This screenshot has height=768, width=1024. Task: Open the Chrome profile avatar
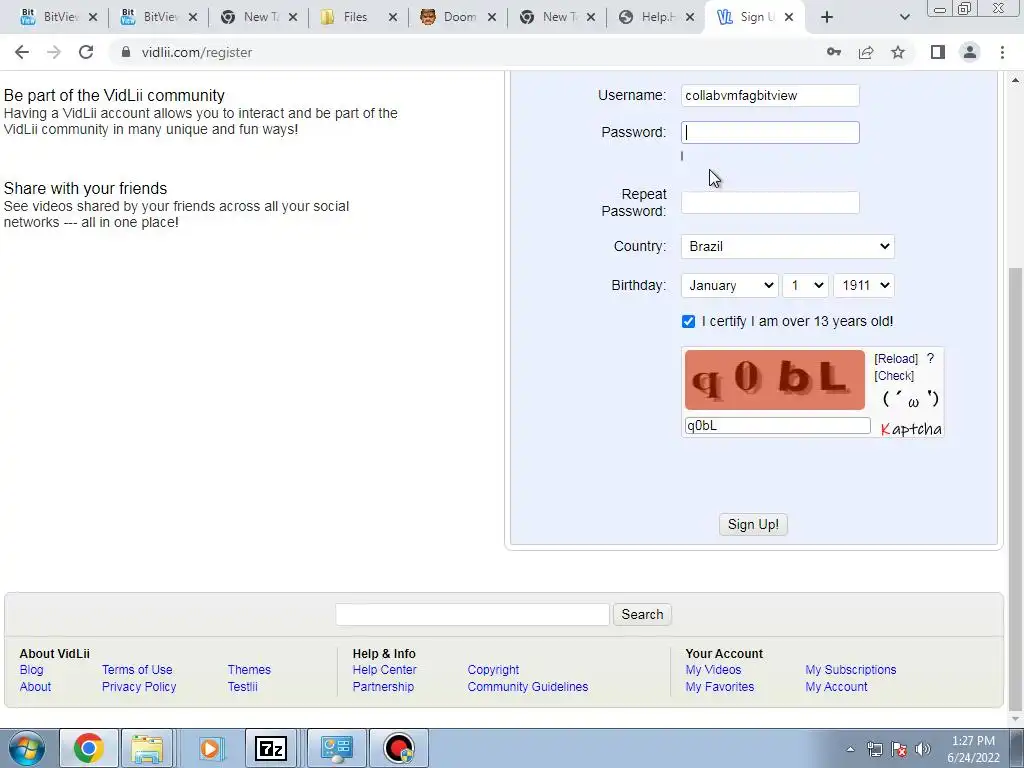[970, 52]
